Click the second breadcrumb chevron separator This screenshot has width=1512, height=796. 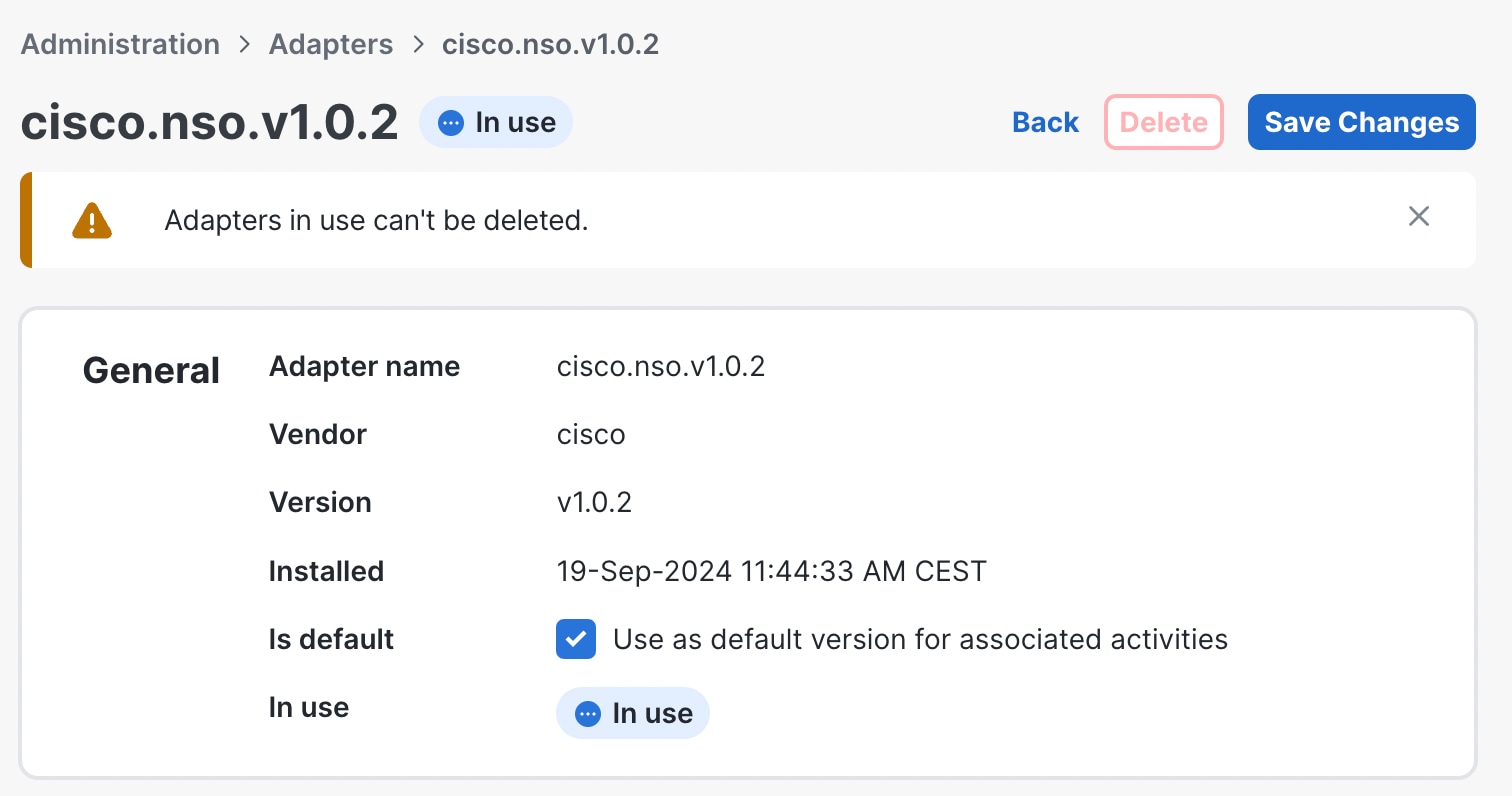pos(418,45)
